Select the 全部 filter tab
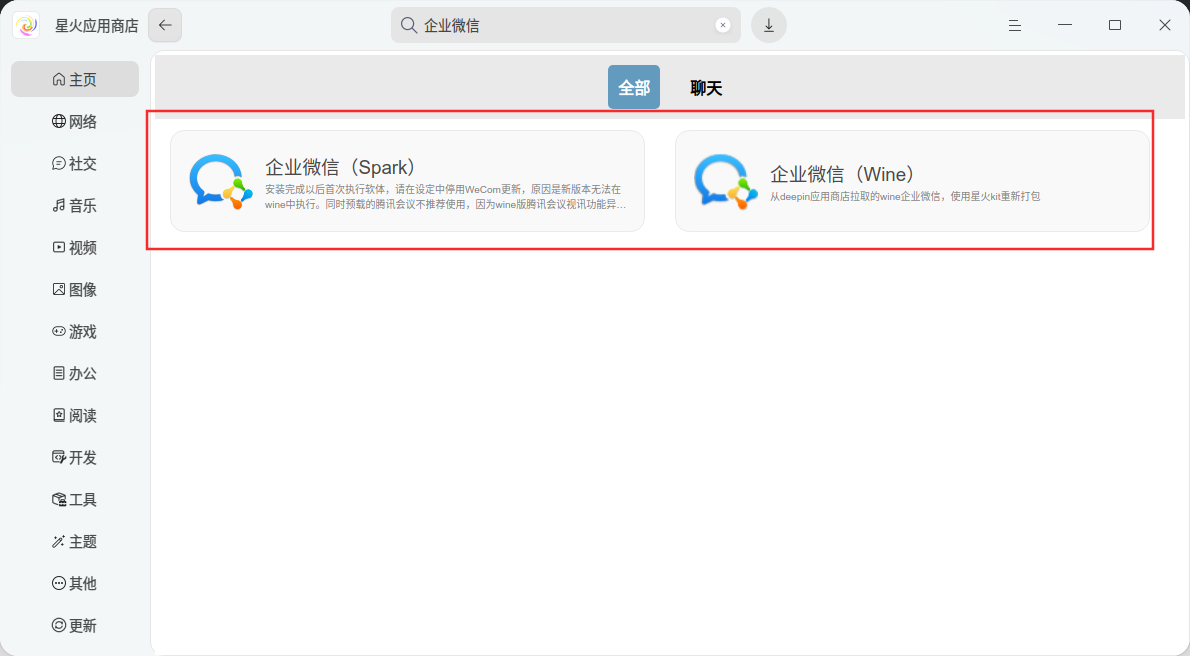The width and height of the screenshot is (1190, 656). click(634, 87)
